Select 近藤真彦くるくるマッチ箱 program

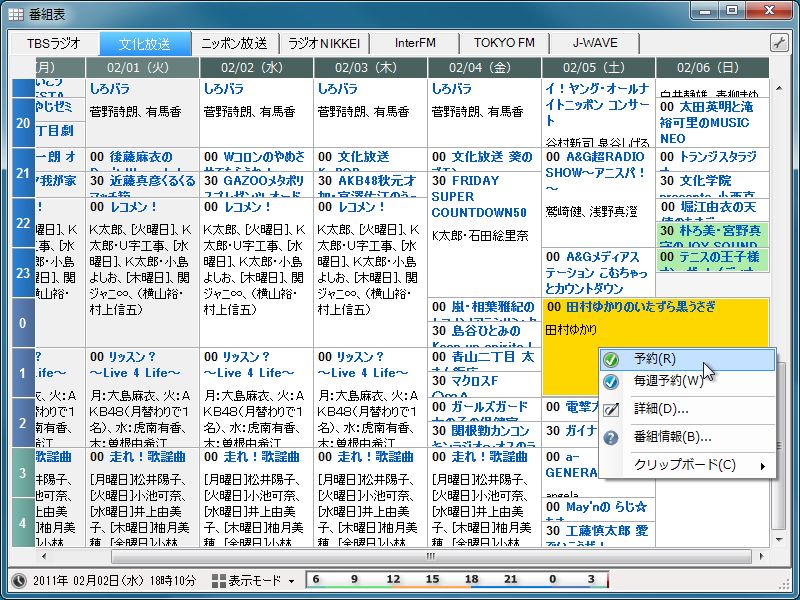(142, 185)
